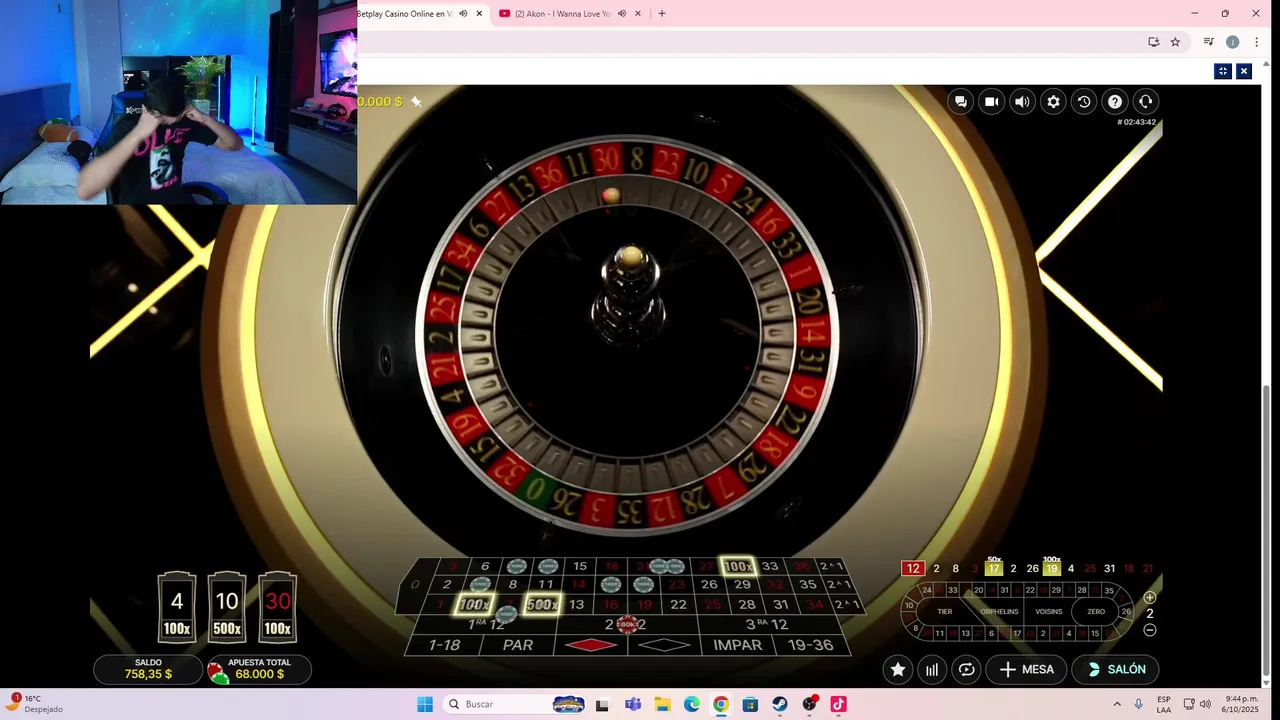Image resolution: width=1280 pixels, height=720 pixels.
Task: Select ZERO bet on racetrack
Action: point(1096,611)
